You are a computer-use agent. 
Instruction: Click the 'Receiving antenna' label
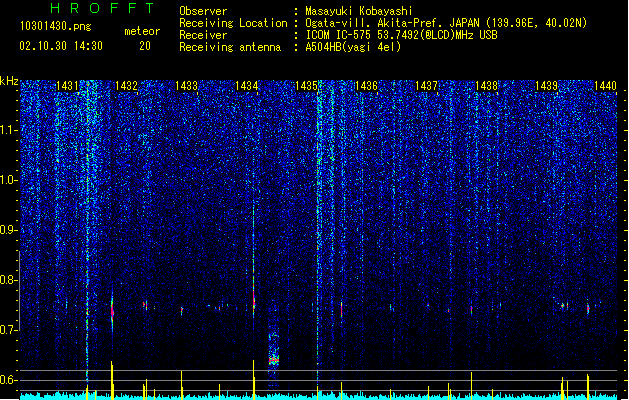(230, 47)
